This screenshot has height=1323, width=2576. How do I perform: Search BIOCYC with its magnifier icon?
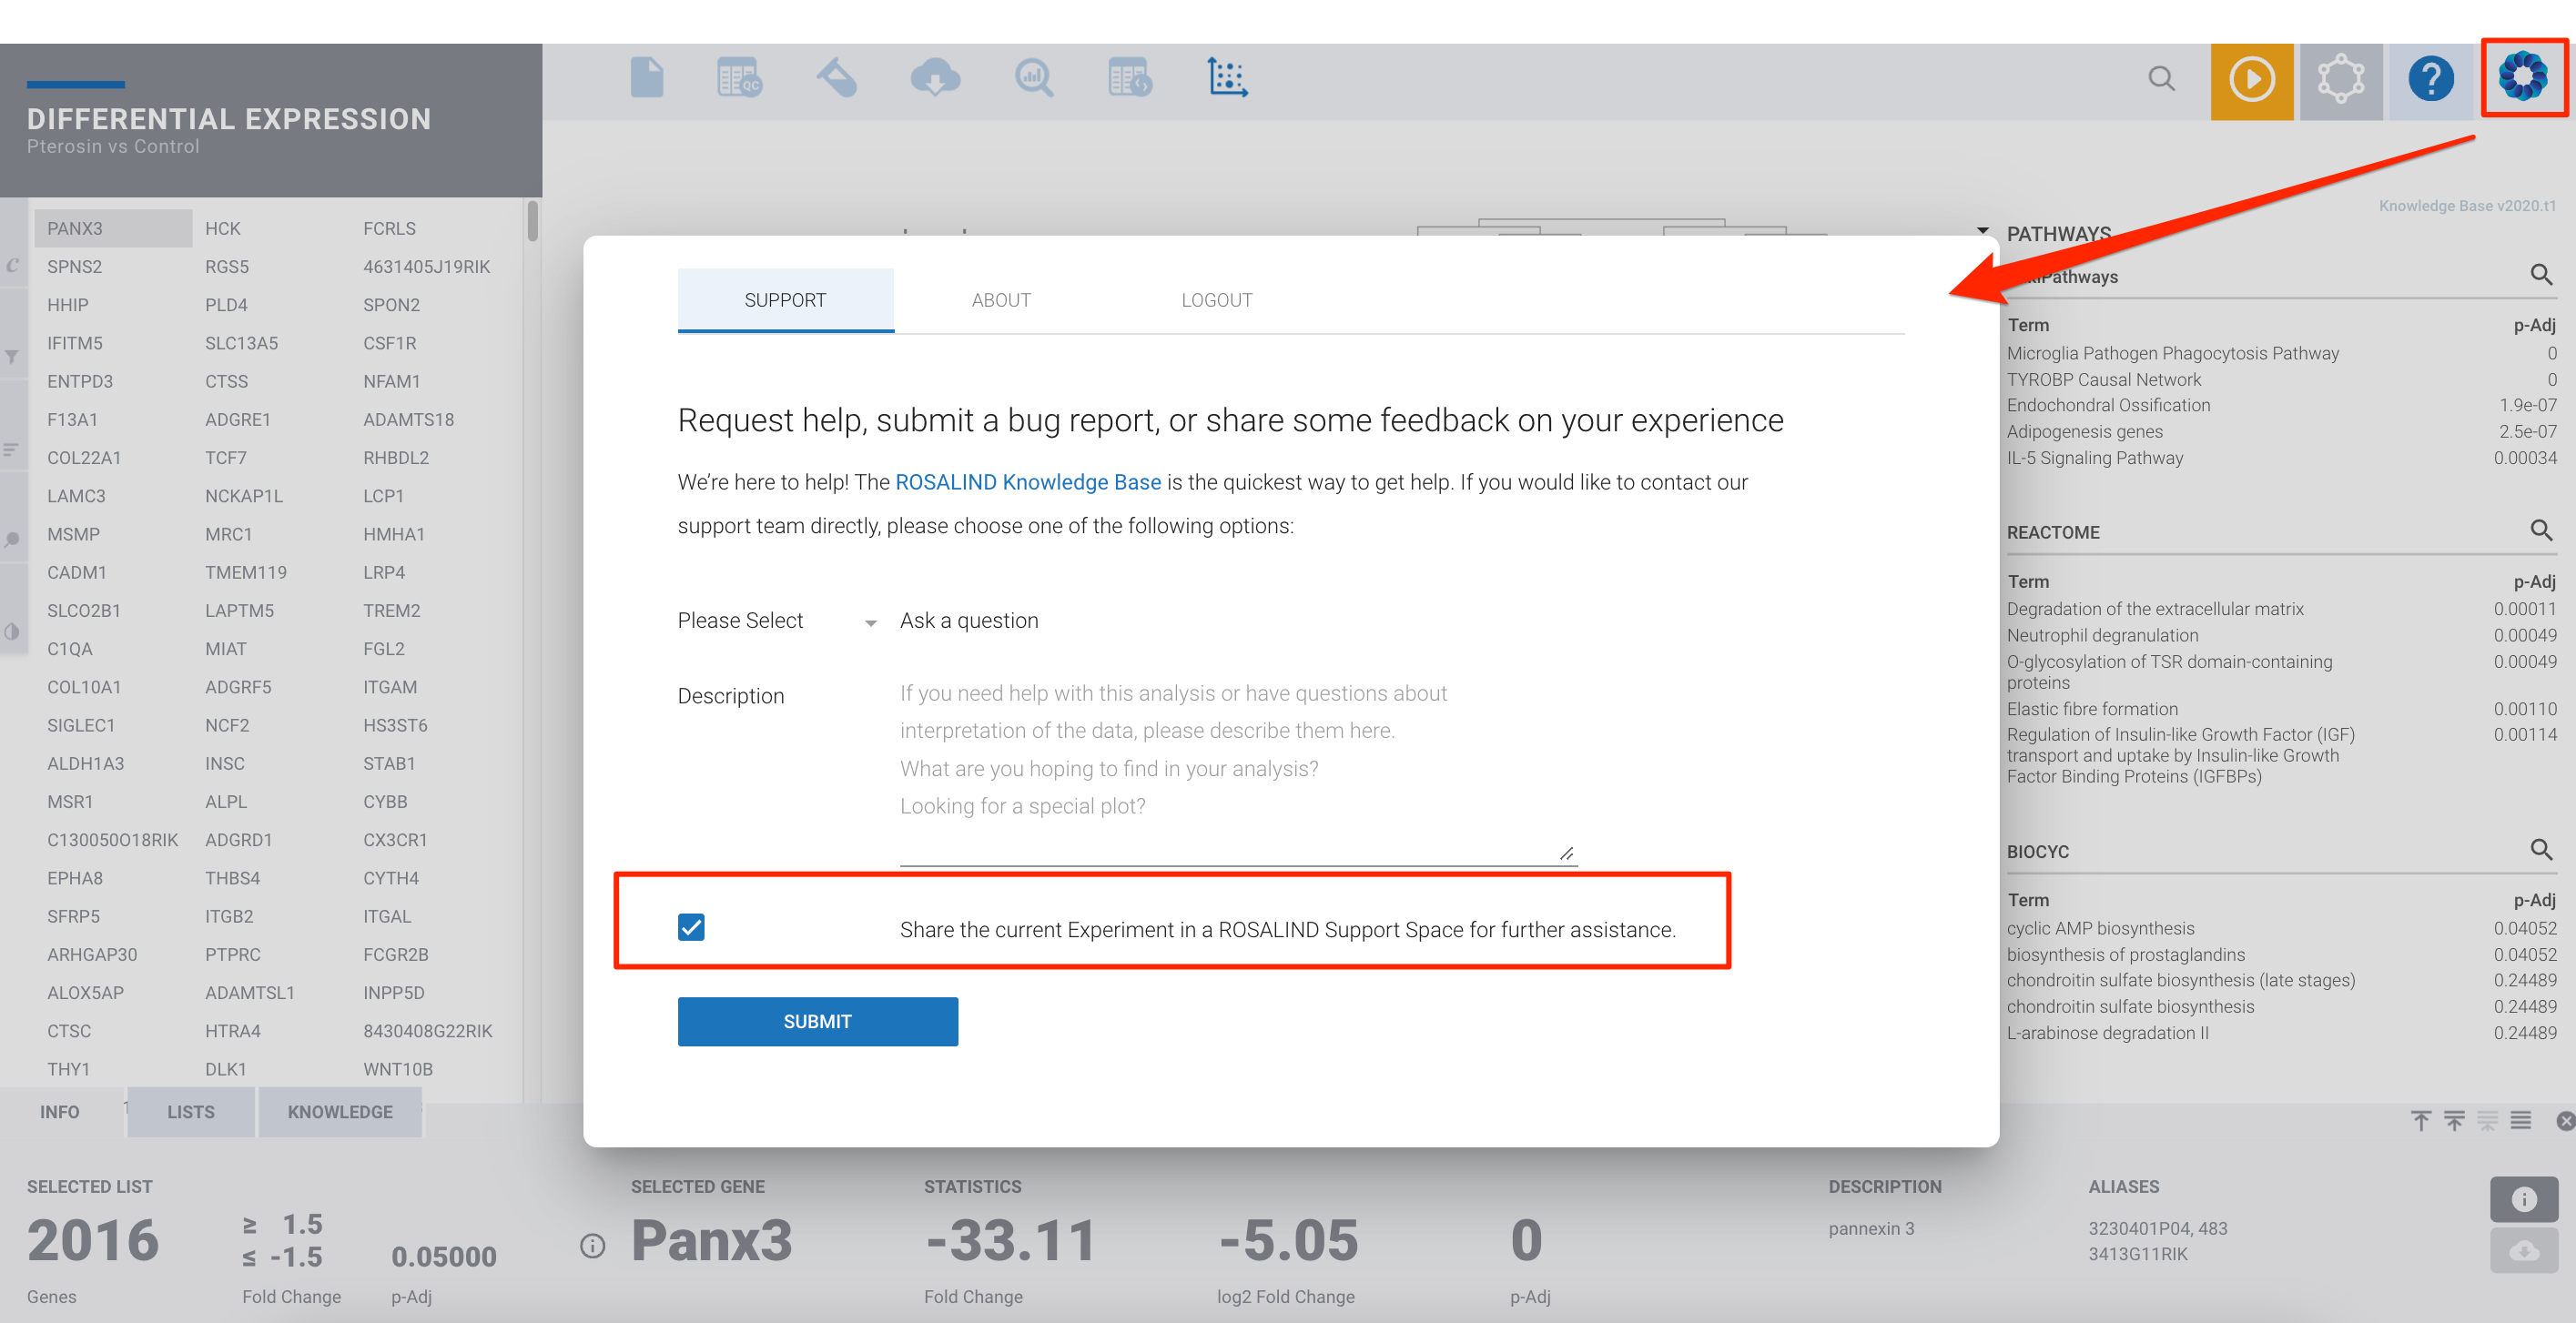click(2541, 849)
